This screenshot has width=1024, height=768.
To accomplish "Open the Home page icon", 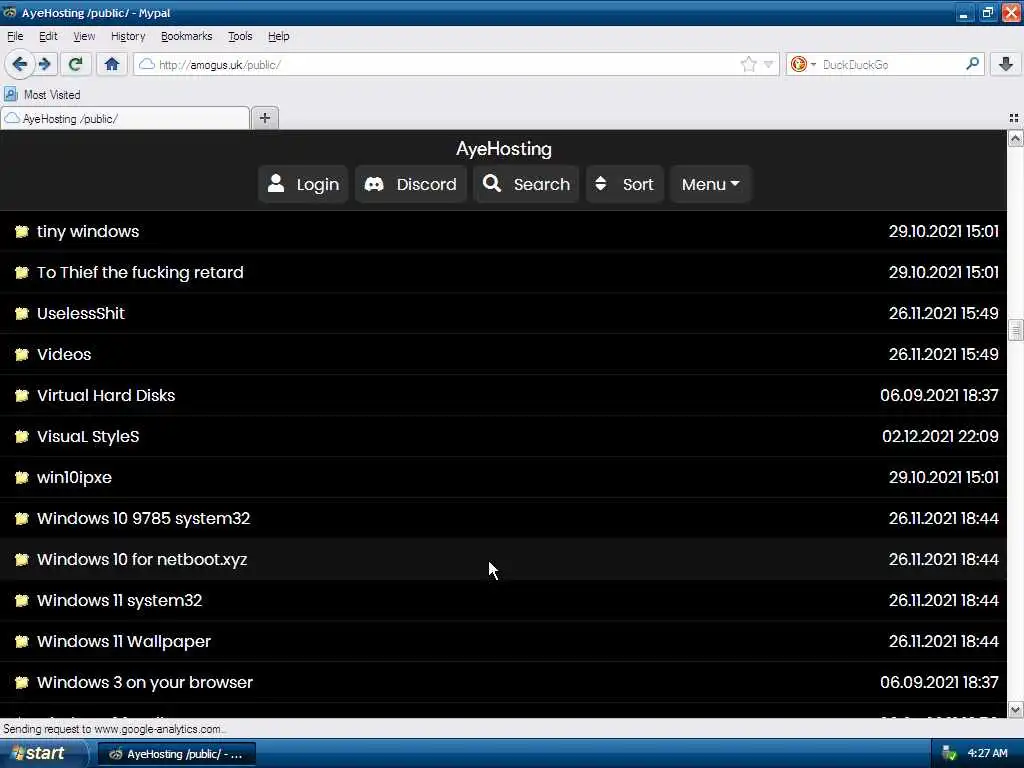I will [x=112, y=64].
